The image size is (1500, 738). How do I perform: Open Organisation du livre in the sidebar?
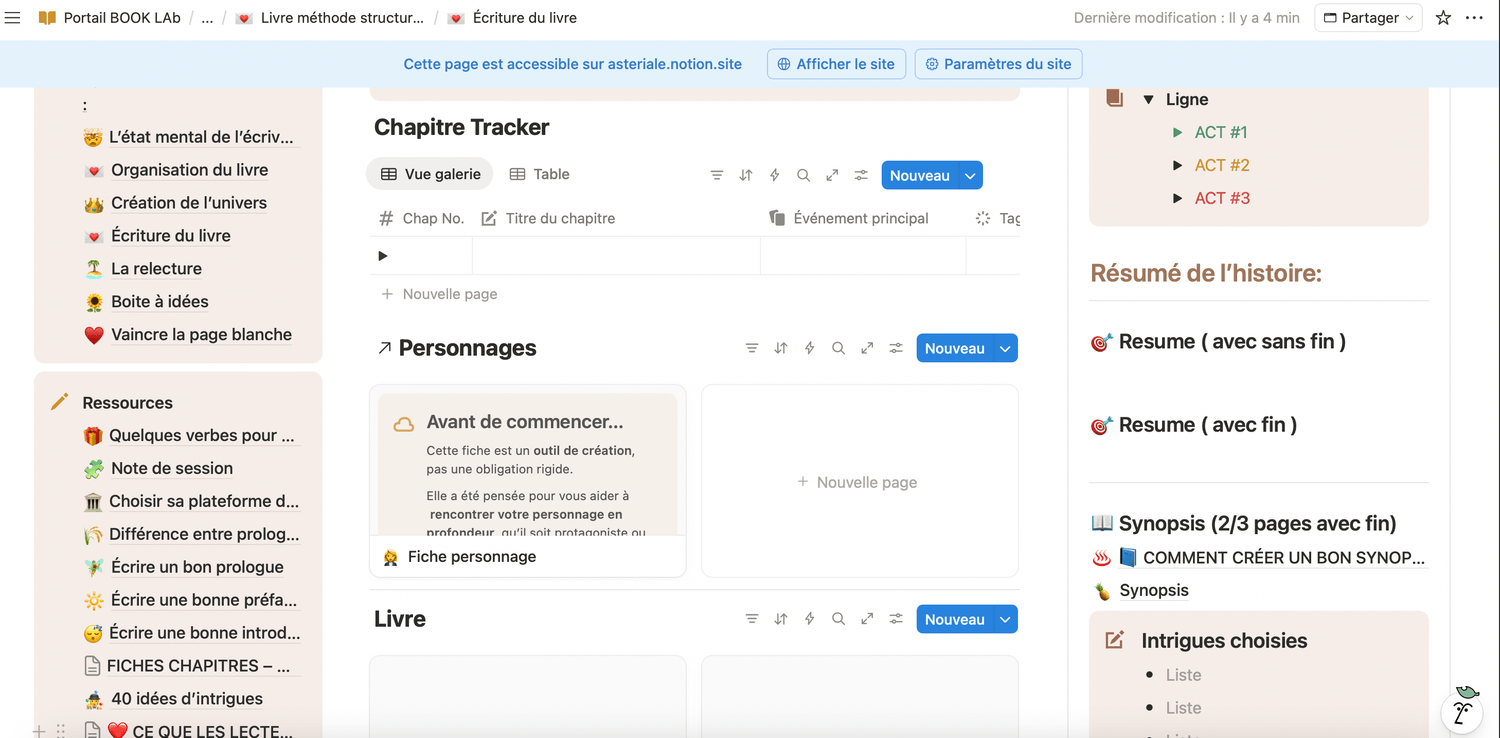(x=189, y=170)
